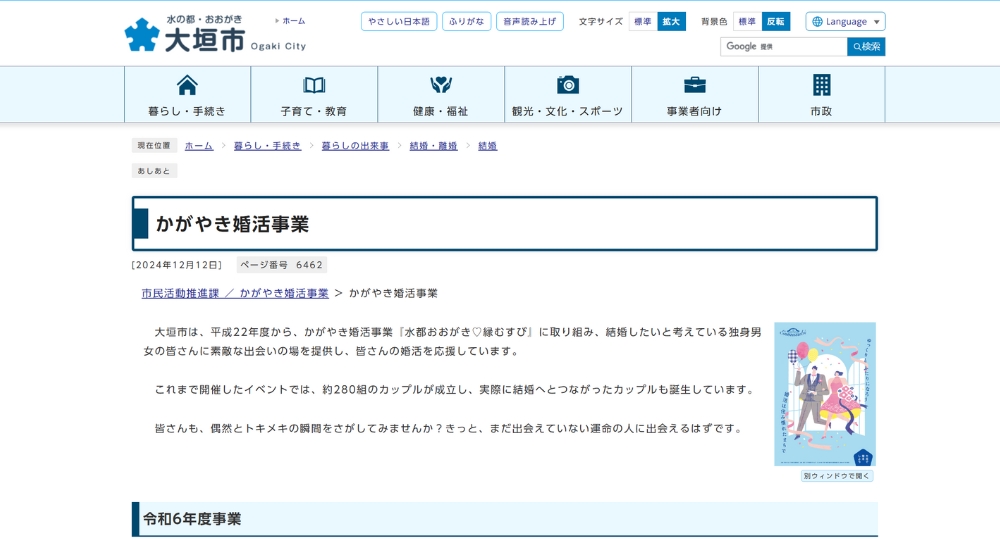
Task: Click the 令和6年度事業 section heading
Action: tap(192, 519)
